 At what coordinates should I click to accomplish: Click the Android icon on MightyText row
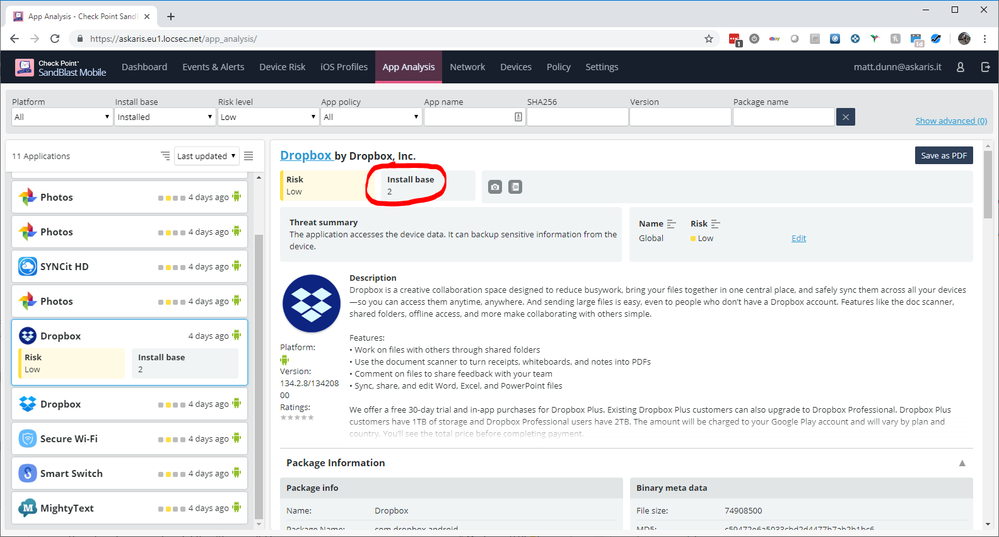tap(236, 507)
